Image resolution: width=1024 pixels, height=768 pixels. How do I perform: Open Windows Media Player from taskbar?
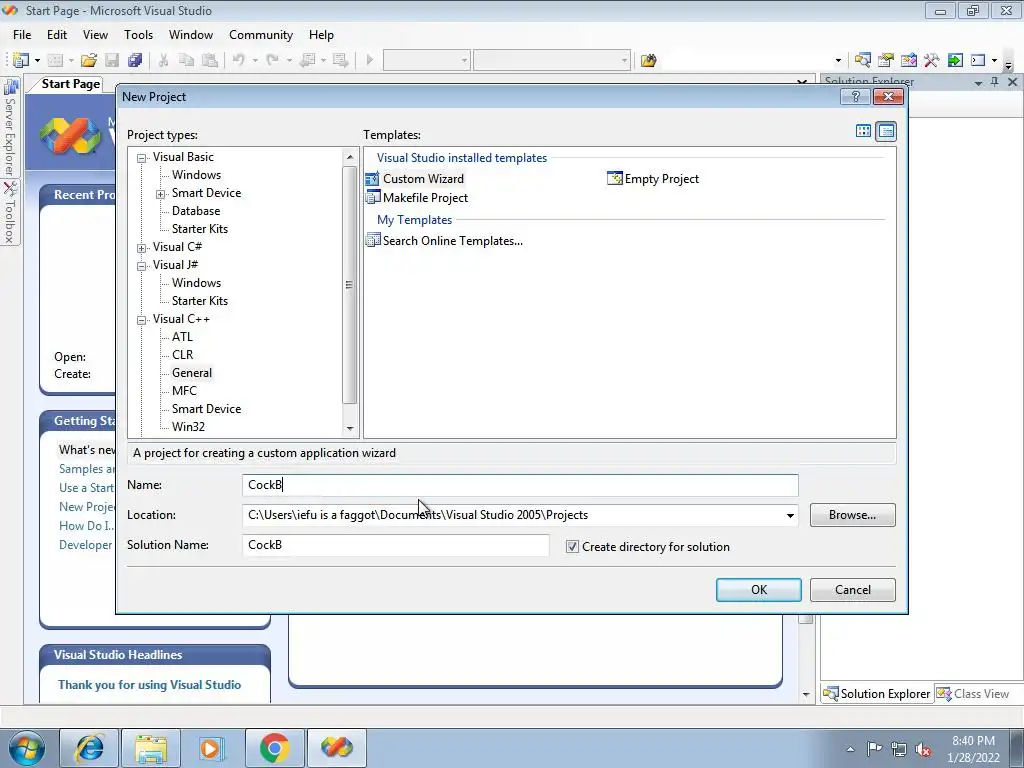[x=212, y=748]
